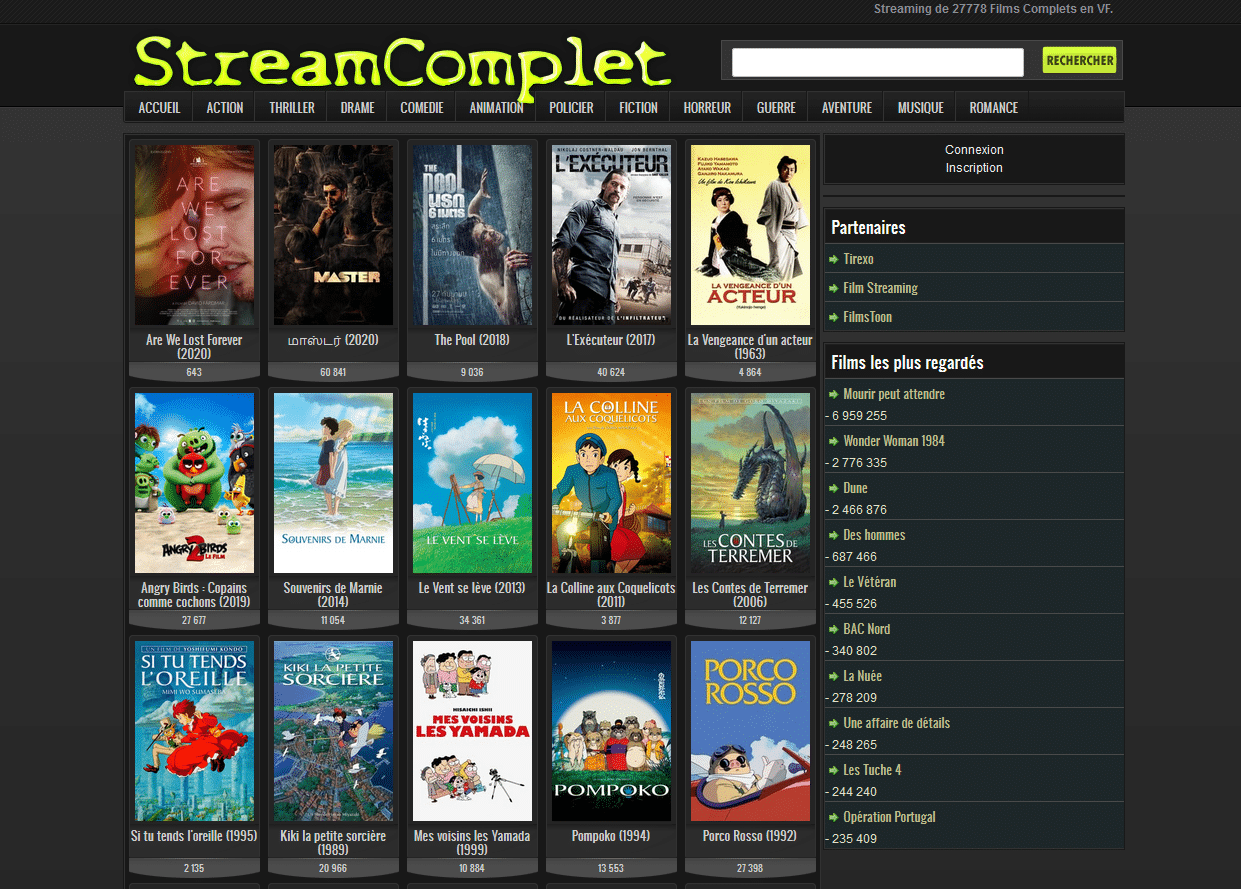
Task: Click the arrow icon beside Dune
Action: (834, 488)
